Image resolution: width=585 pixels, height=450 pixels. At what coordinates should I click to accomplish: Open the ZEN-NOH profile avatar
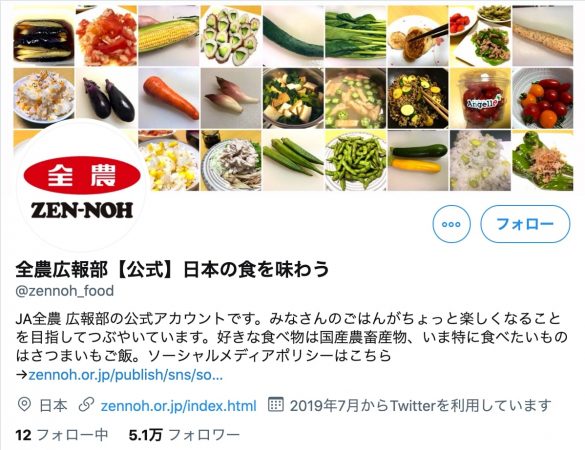82,187
